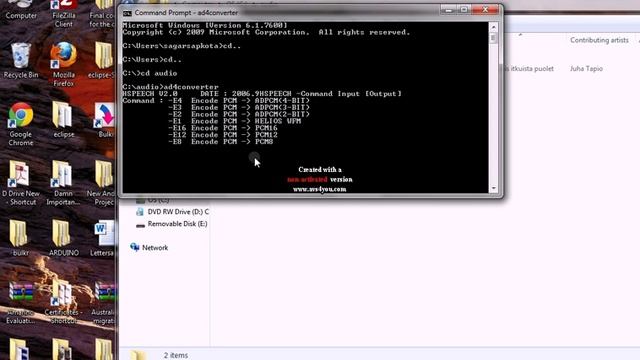Open the Letters Word document icon

pyautogui.click(x=103, y=238)
